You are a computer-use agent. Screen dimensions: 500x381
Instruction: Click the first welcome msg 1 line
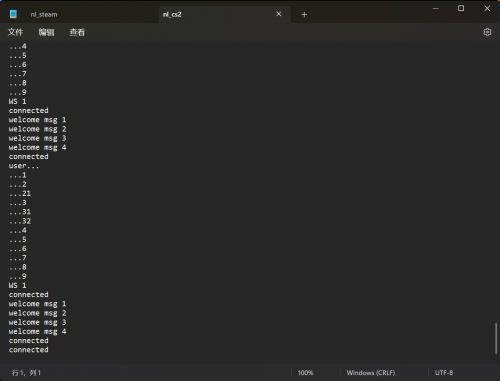37,120
